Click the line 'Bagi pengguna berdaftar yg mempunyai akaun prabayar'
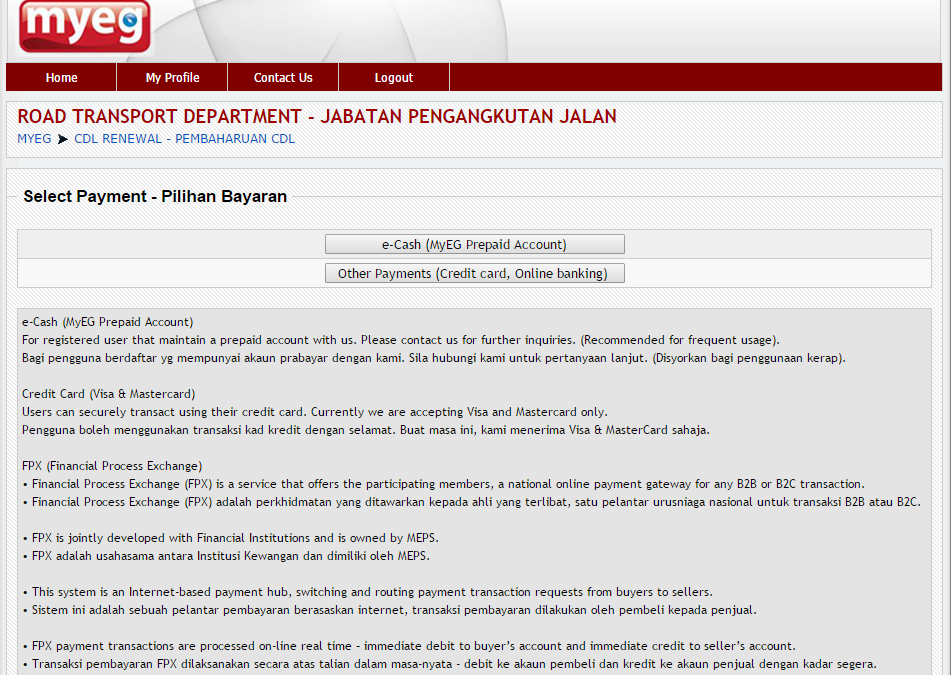 [434, 358]
